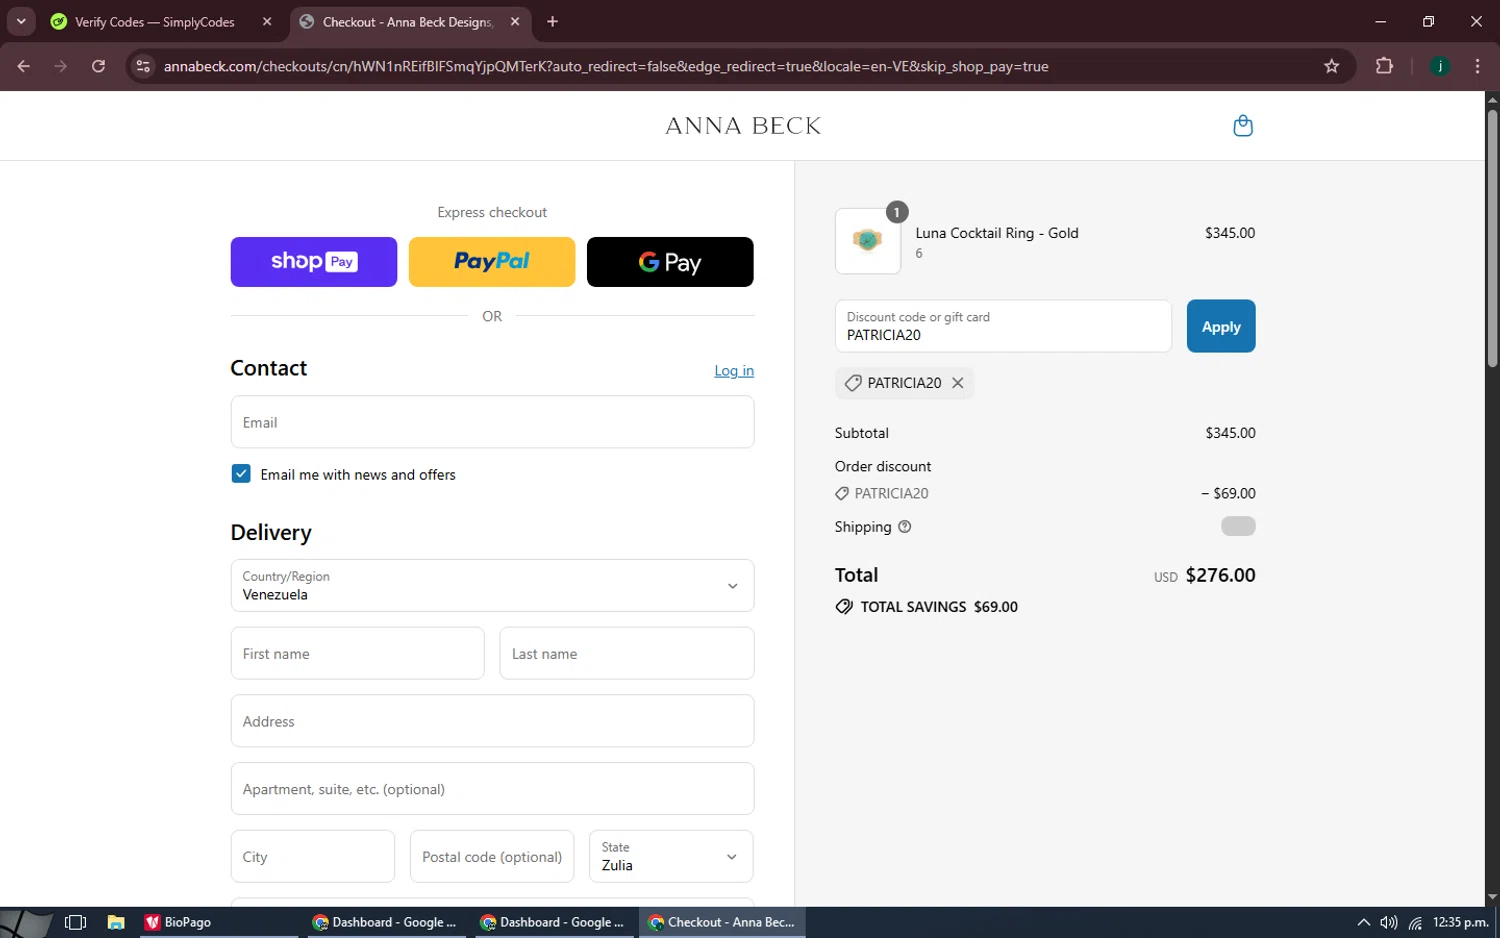Open the Chrome three-dot menu

(1477, 66)
